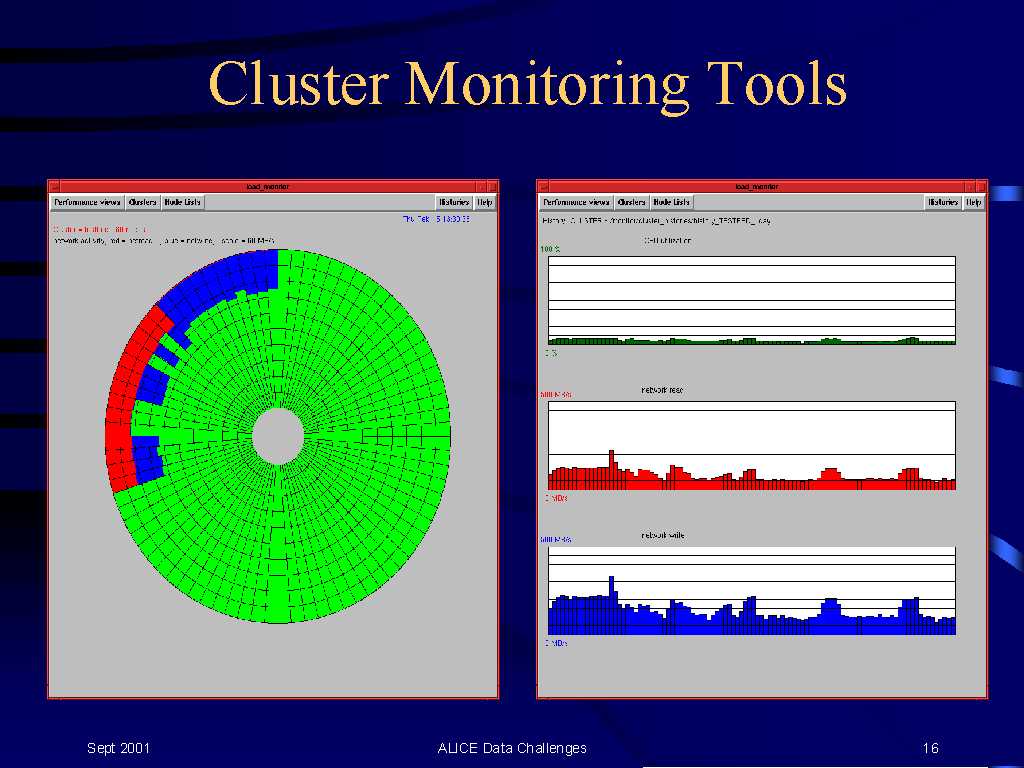Viewport: 1024px width, 768px height.
Task: Open Clusters menu in circular chart window
Action: point(142,202)
